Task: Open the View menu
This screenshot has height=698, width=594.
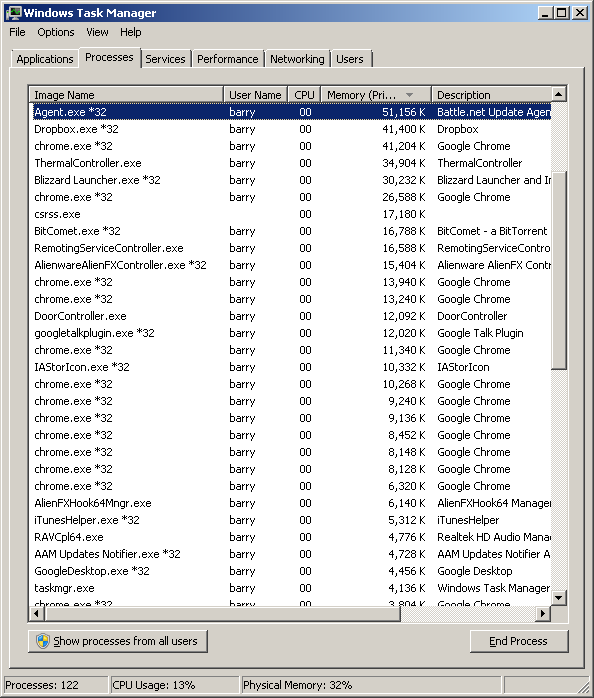Action: (97, 32)
